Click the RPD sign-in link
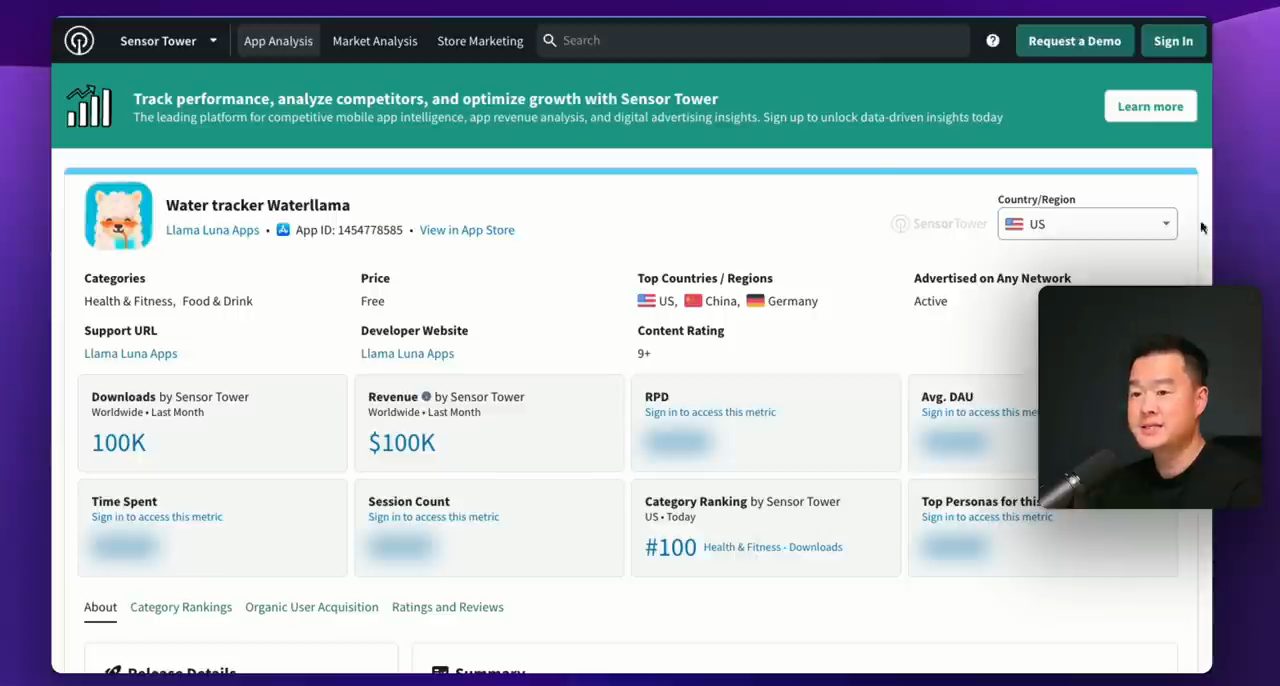The width and height of the screenshot is (1280, 686). pos(710,412)
